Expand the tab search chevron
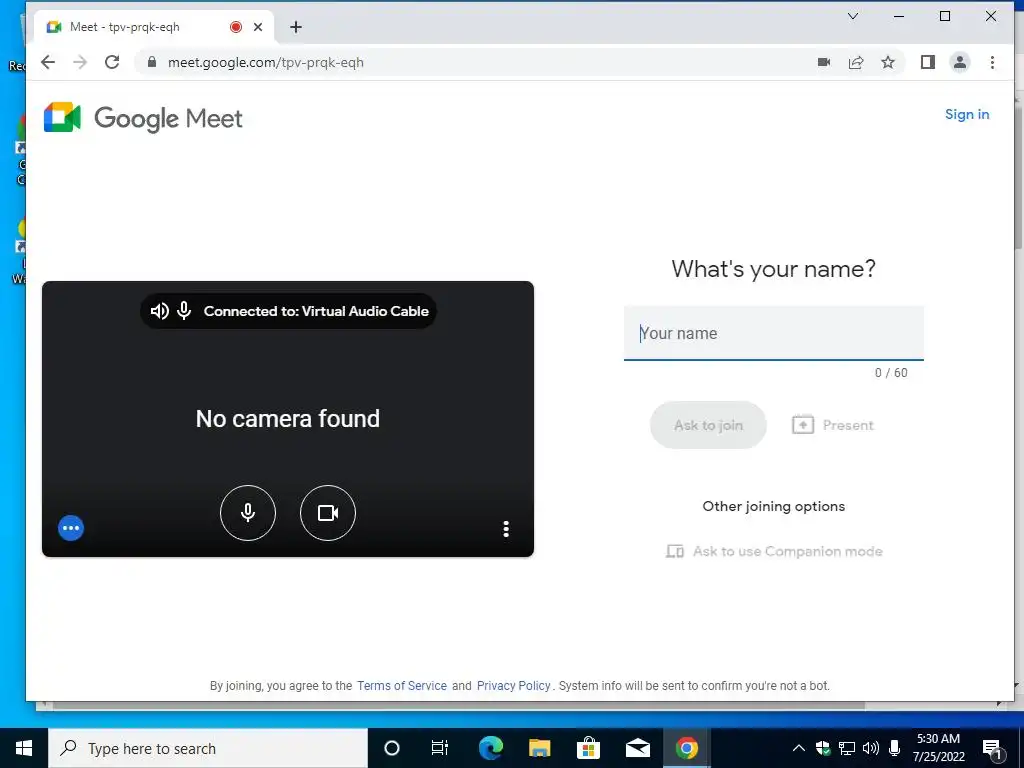 pos(853,16)
